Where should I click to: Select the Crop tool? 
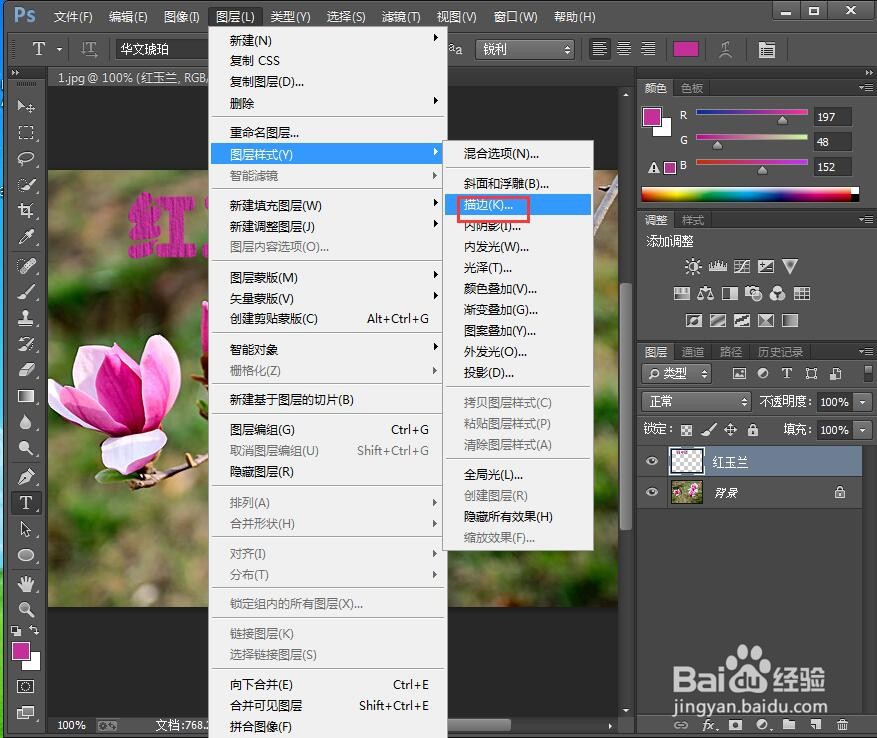(27, 209)
